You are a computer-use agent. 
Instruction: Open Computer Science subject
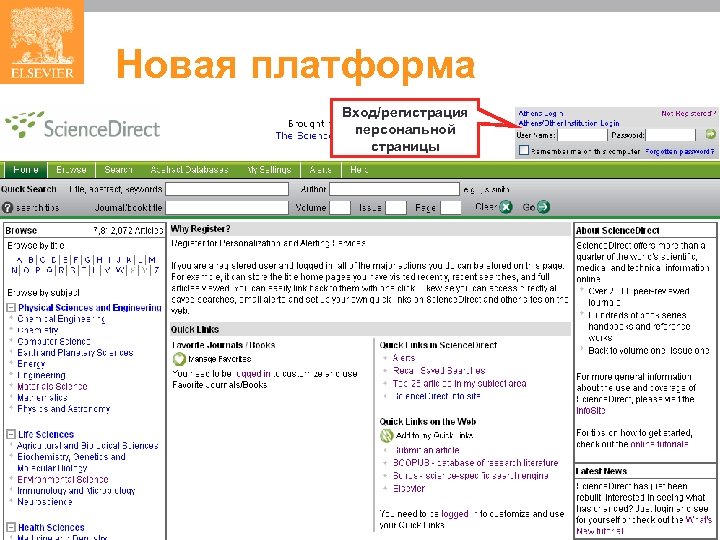(x=54, y=342)
